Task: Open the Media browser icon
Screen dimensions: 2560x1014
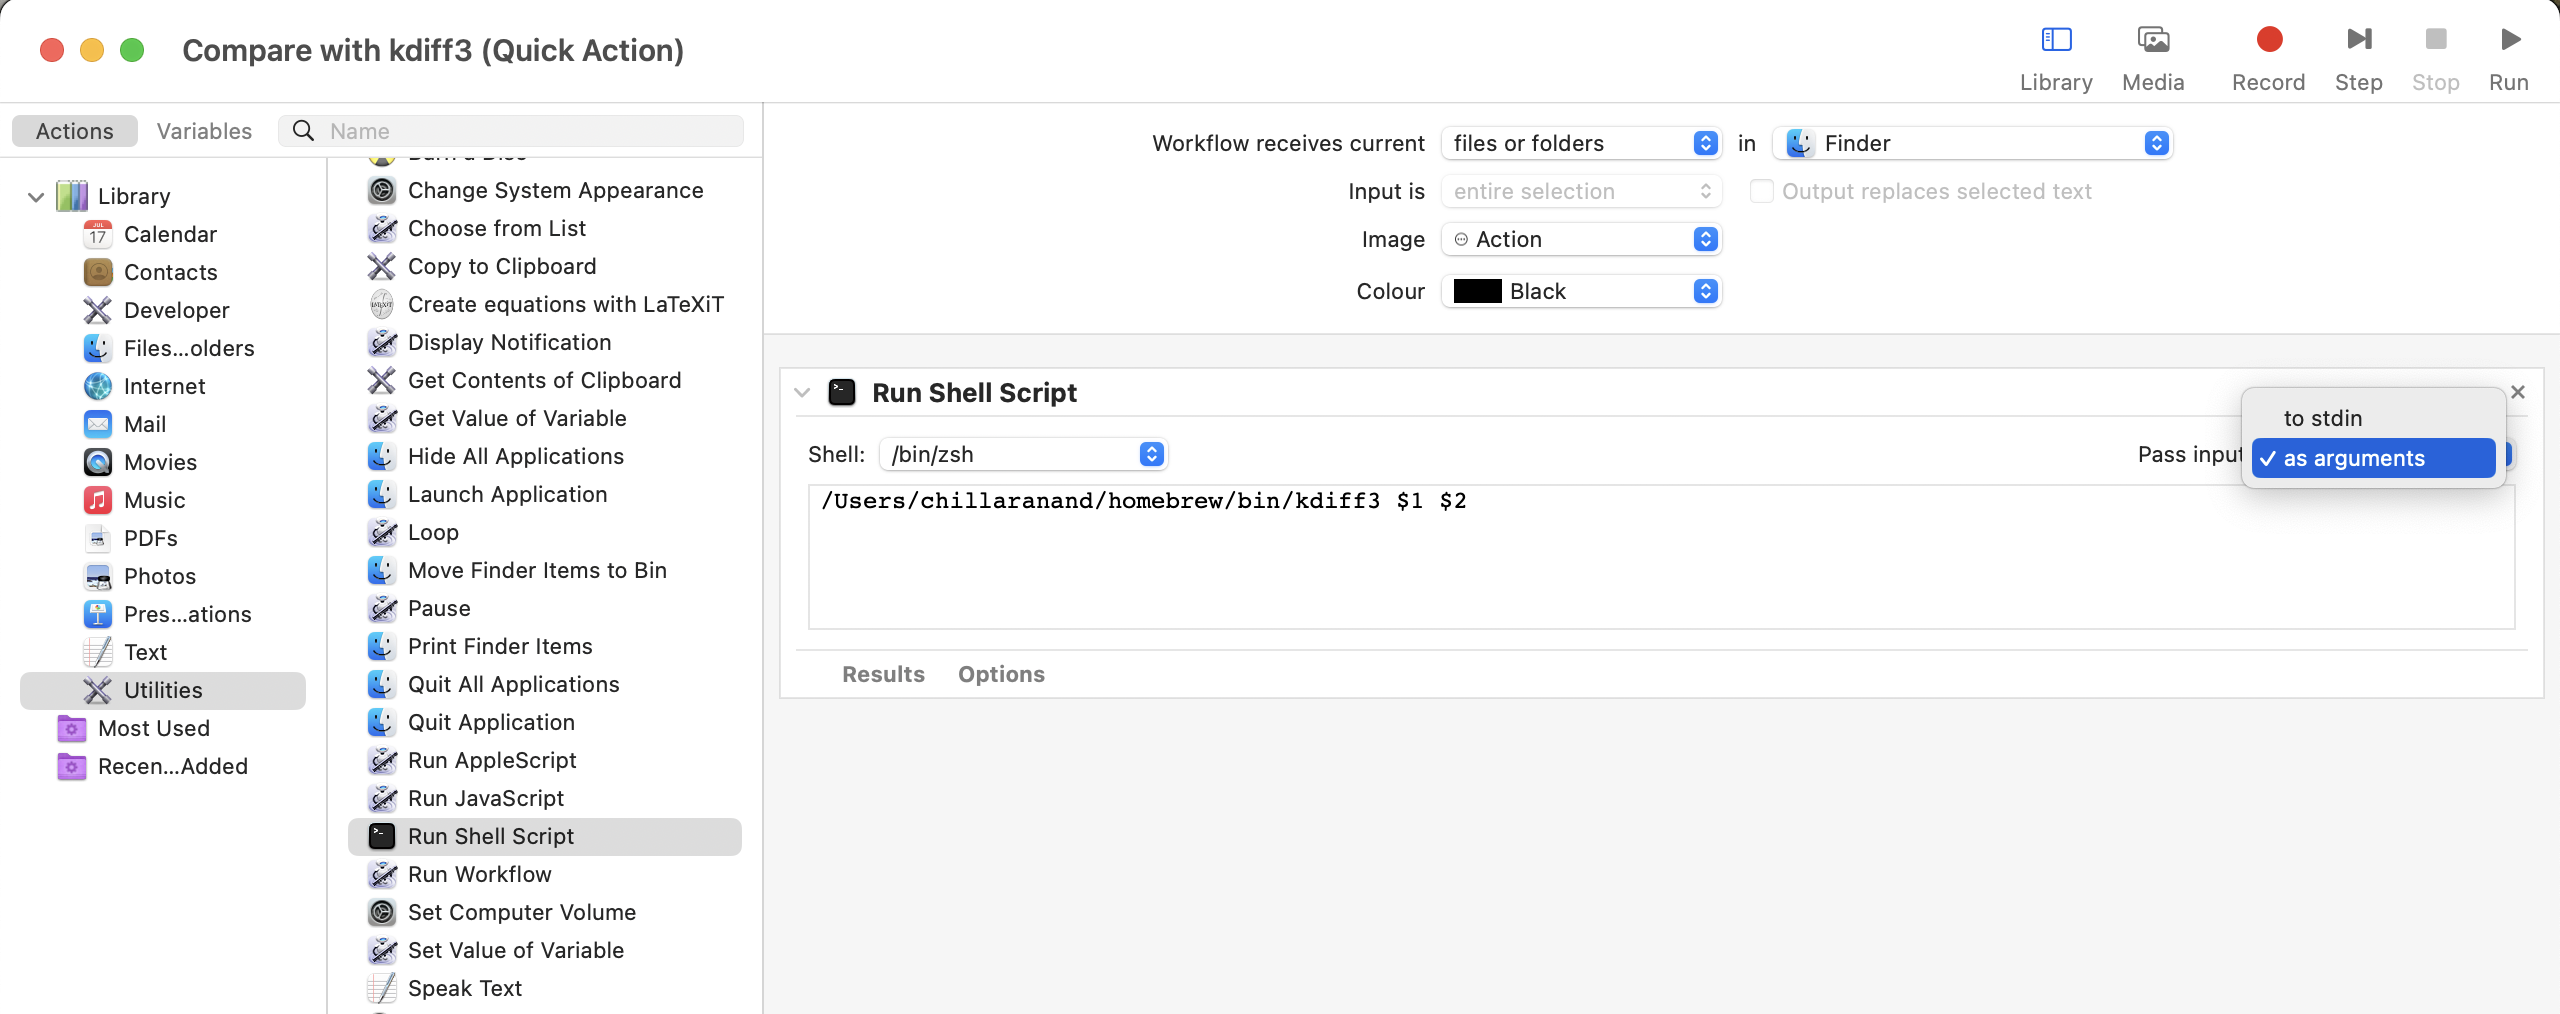Action: coord(2153,40)
